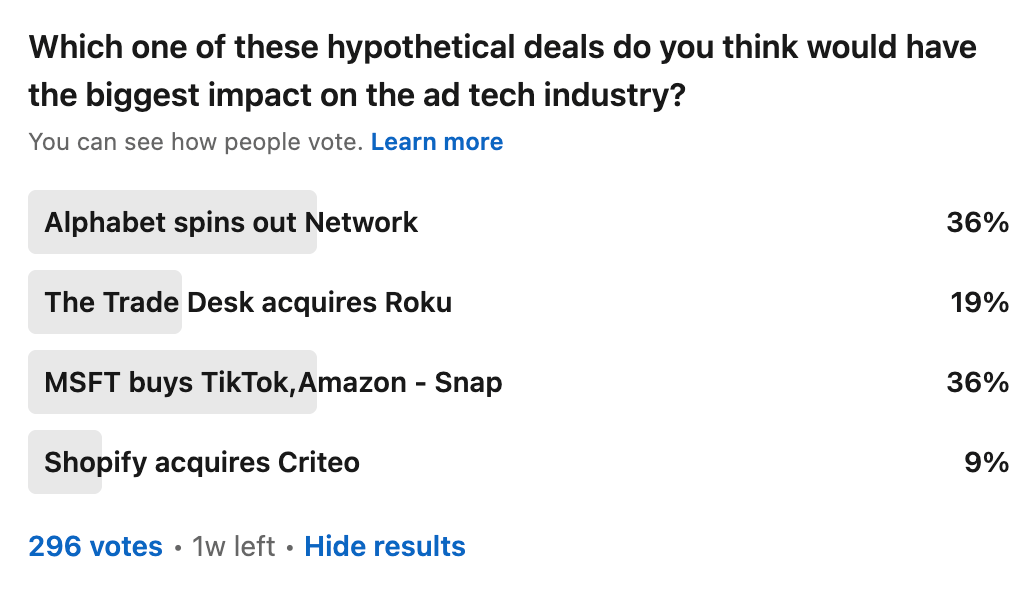Click the poll question heading text

coord(502,71)
